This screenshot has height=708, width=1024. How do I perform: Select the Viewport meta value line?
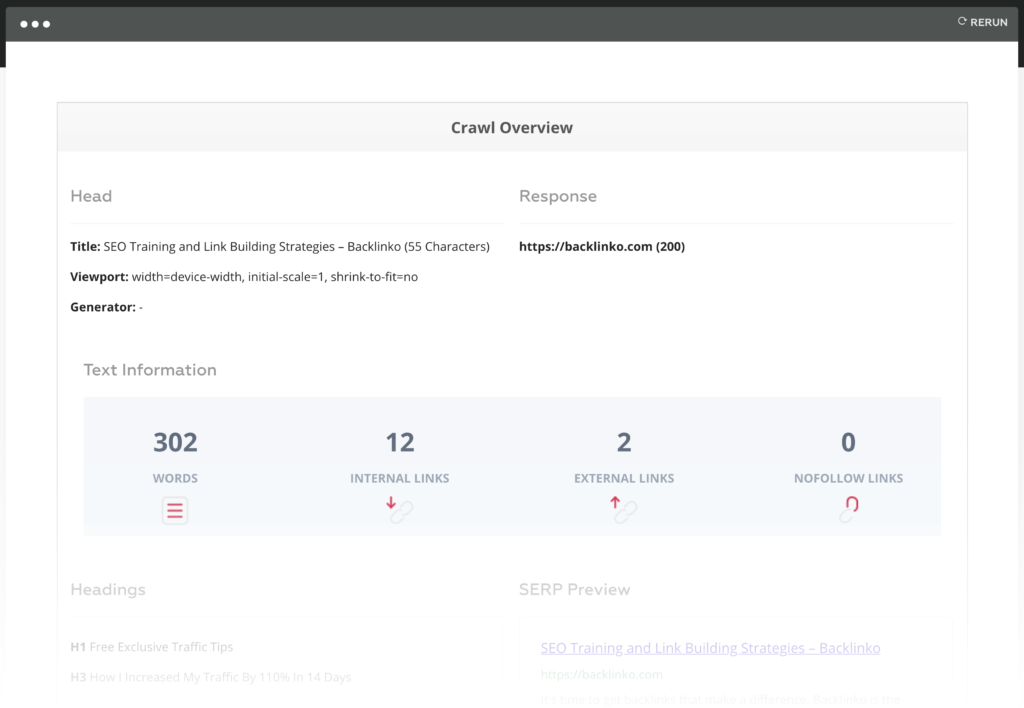click(x=244, y=277)
